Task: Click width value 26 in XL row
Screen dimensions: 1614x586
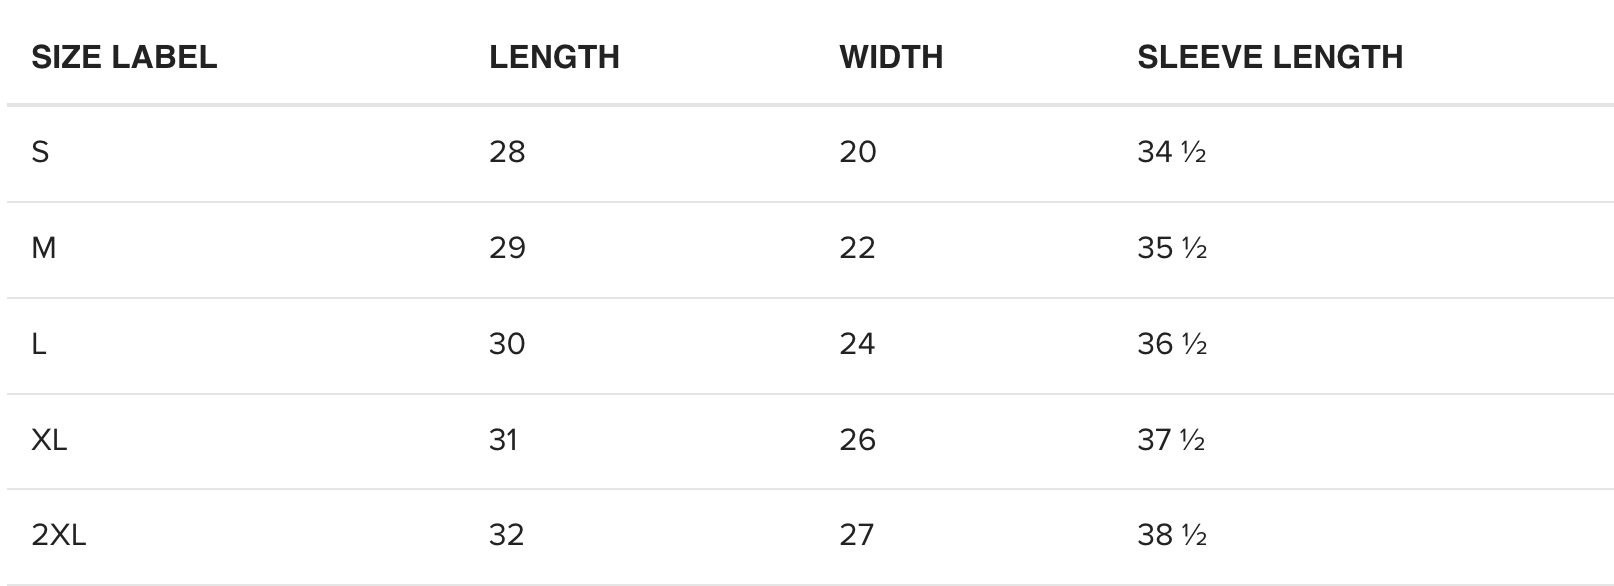Action: (858, 440)
